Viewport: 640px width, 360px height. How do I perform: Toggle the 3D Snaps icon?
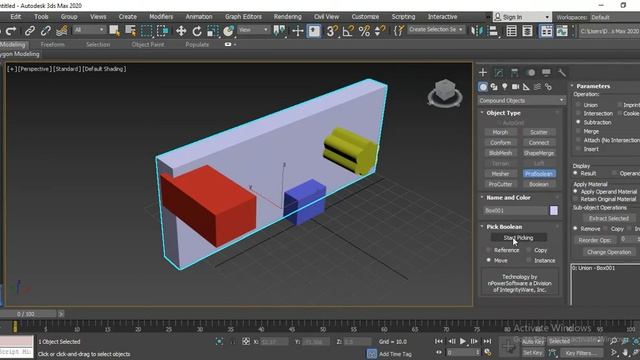(x=332, y=31)
